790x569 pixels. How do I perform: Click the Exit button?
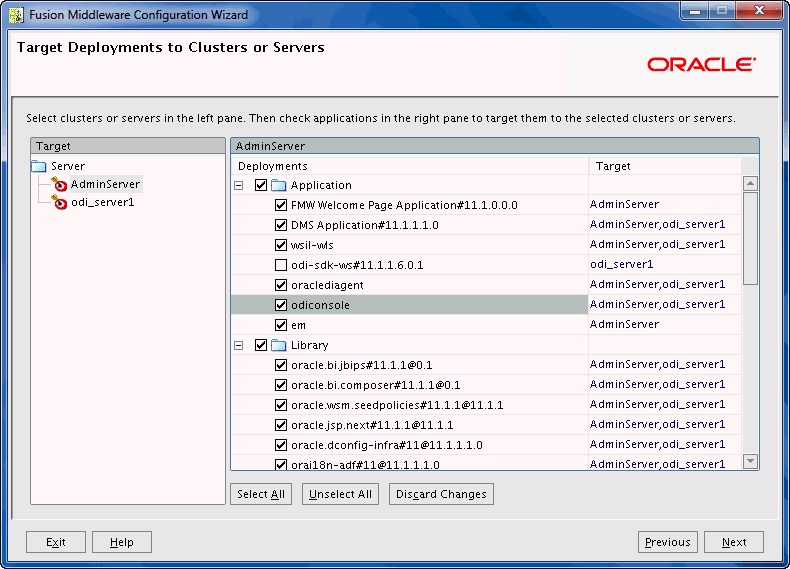tap(56, 542)
